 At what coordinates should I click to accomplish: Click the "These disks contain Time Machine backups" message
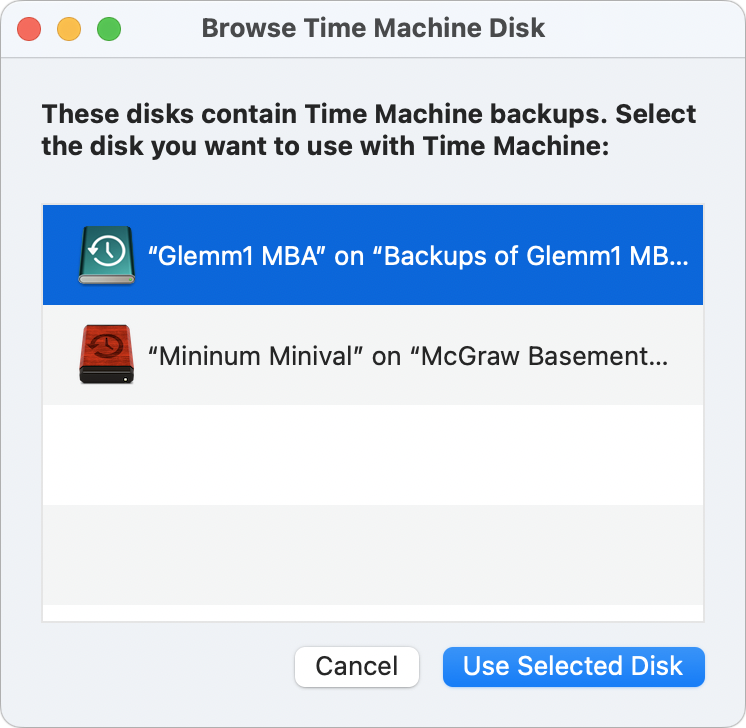[x=369, y=130]
